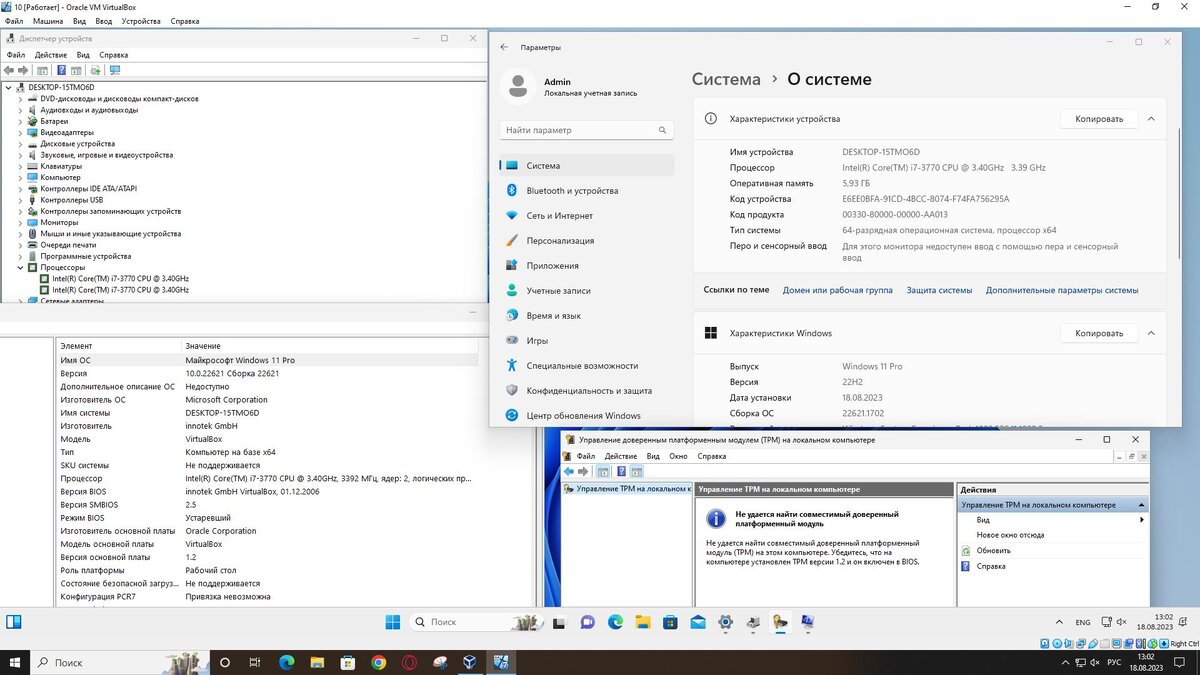Show hidden tray icons in guest taskbar
This screenshot has width=1200, height=675.
pyautogui.click(x=1057, y=622)
